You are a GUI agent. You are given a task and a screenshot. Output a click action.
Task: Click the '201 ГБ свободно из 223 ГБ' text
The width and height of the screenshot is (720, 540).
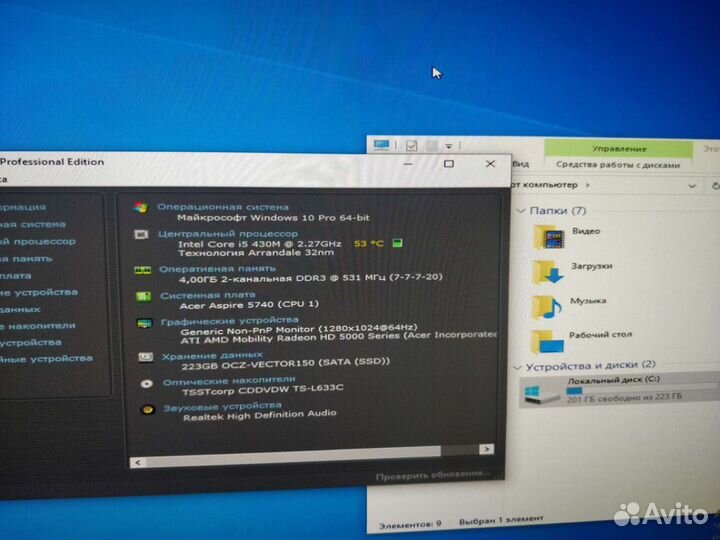624,398
